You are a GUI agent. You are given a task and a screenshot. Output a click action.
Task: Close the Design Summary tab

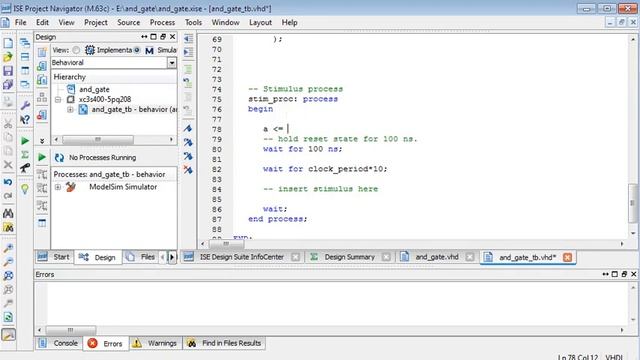pyautogui.click(x=386, y=257)
